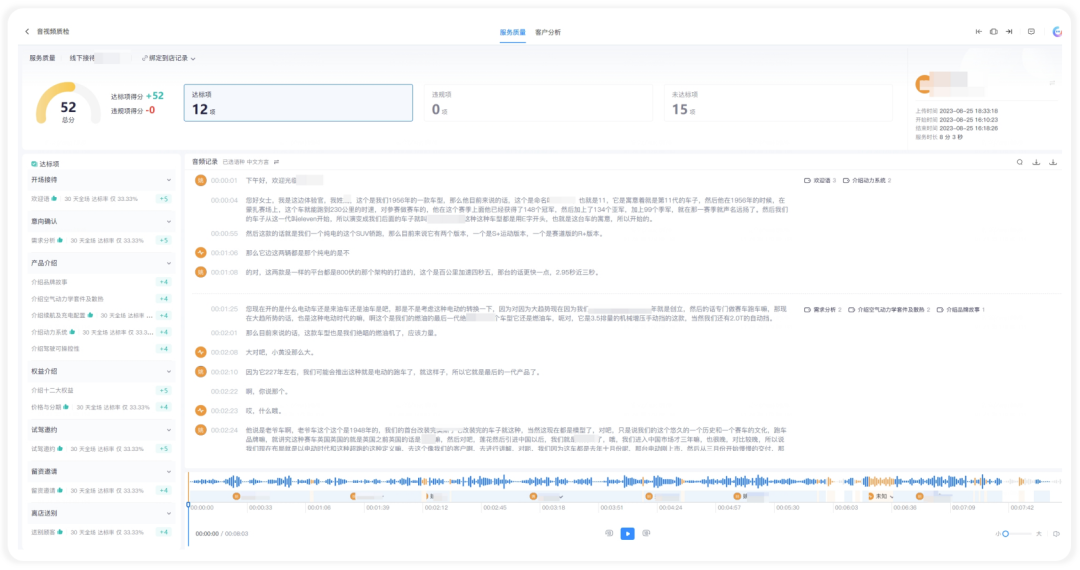Open the 绑定到店记录 dropdown
This screenshot has height=570, width=1080.
(169, 59)
